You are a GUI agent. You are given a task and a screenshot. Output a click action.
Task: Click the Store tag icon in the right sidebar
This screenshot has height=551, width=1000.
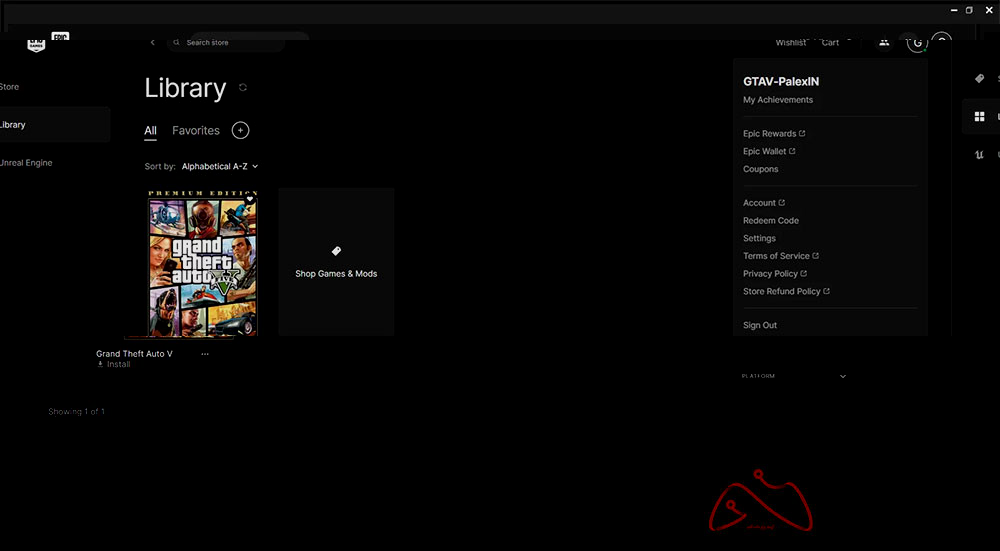(x=980, y=78)
